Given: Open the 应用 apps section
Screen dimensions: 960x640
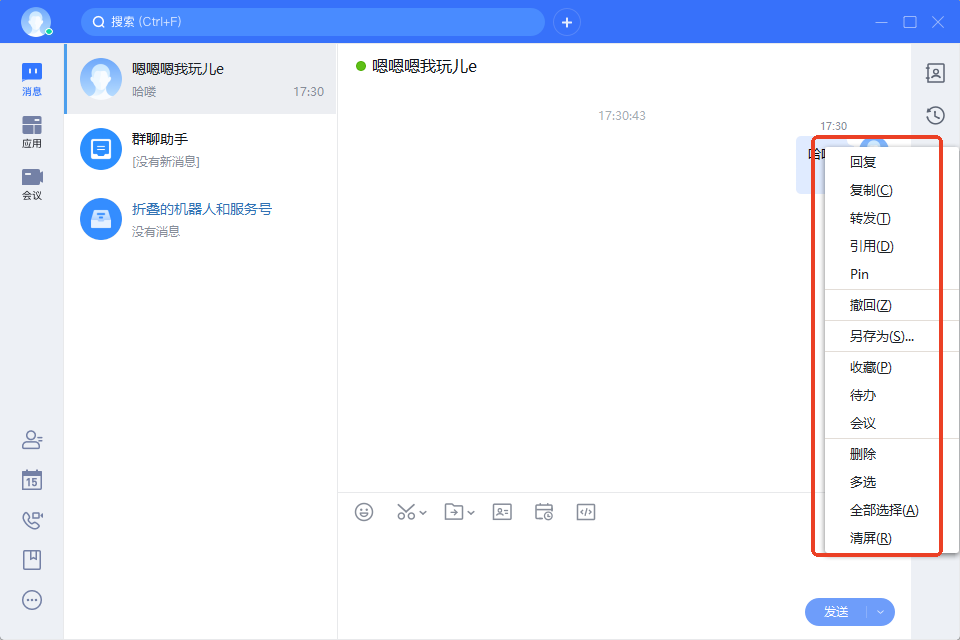Looking at the screenshot, I should pos(32,132).
